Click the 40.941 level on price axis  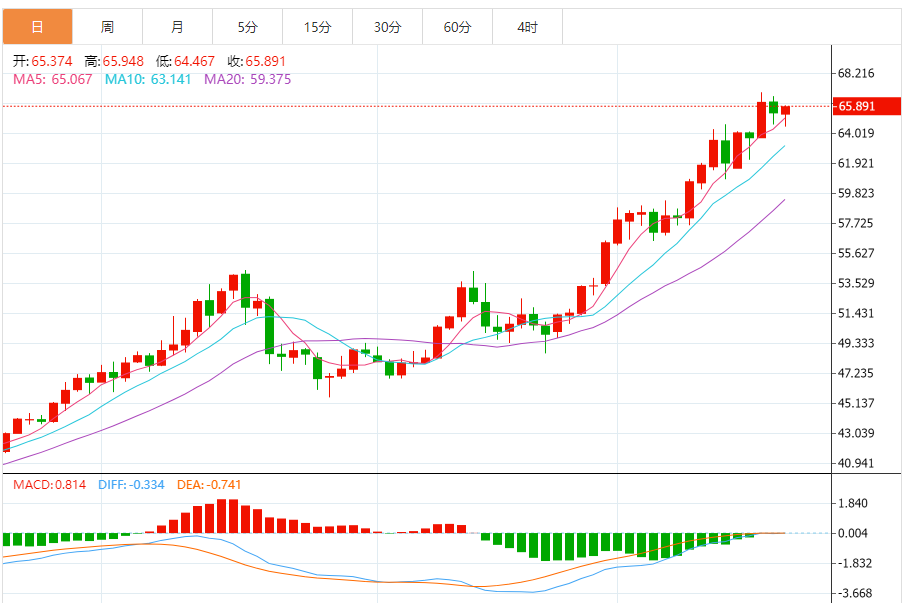[x=857, y=463]
